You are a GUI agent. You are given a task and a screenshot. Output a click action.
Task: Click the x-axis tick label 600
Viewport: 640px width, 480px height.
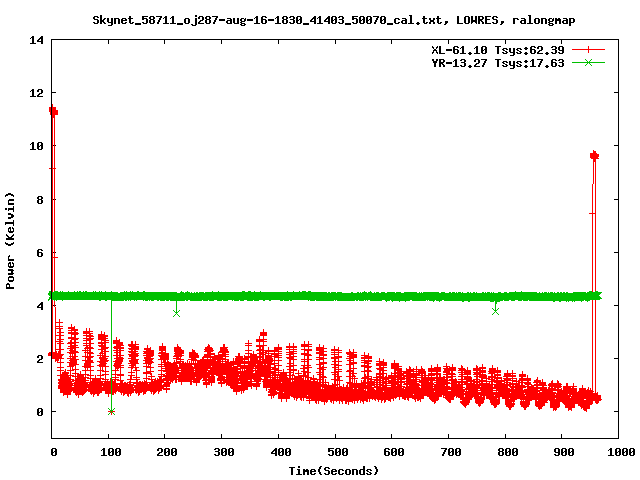(x=394, y=452)
